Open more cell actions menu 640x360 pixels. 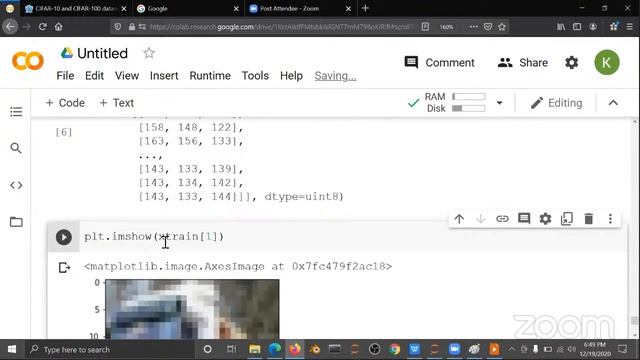tap(610, 219)
